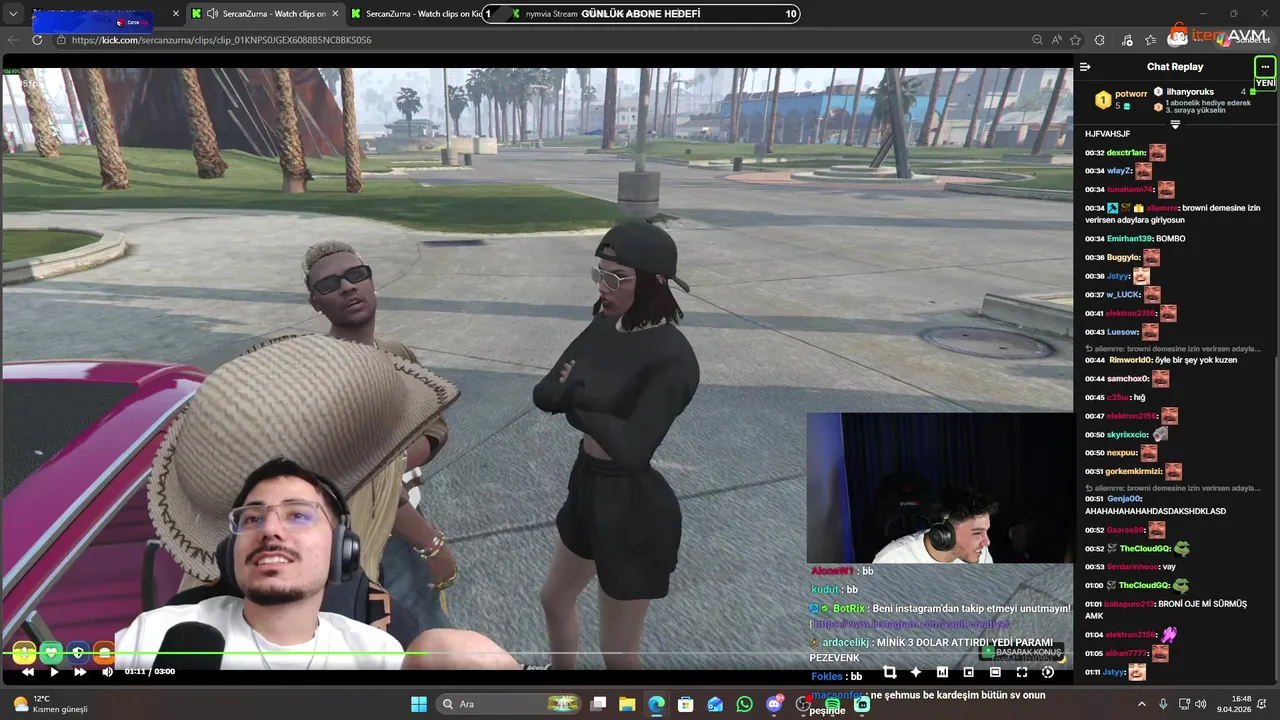The width and height of the screenshot is (1280, 720).
Task: Open the Windows Start menu
Action: tap(419, 704)
